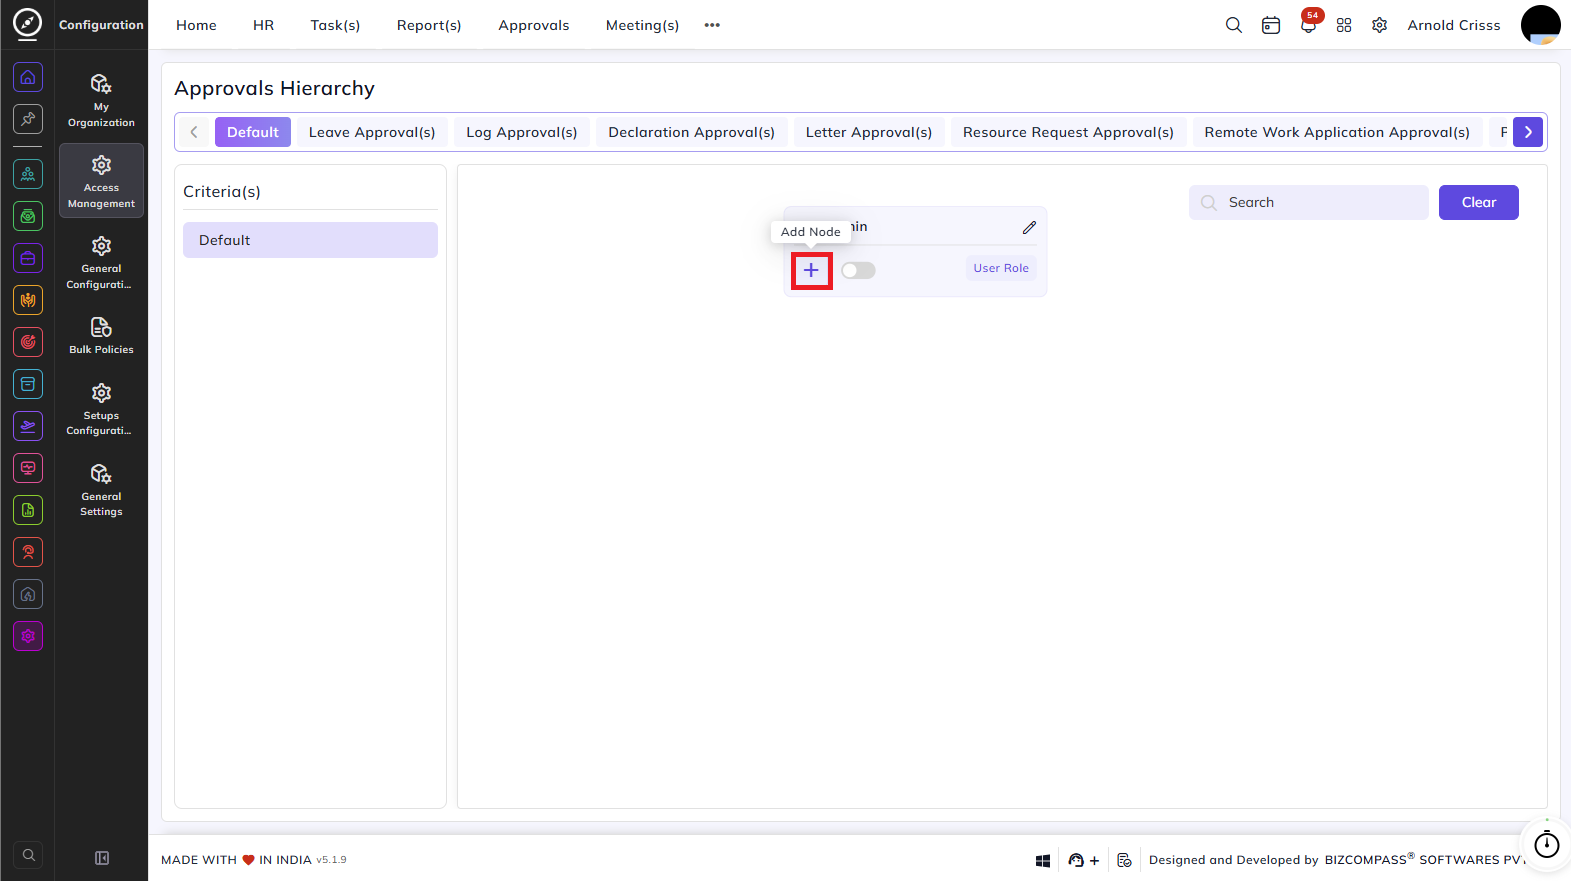Switch to the Log Approval(s) tab

[522, 132]
